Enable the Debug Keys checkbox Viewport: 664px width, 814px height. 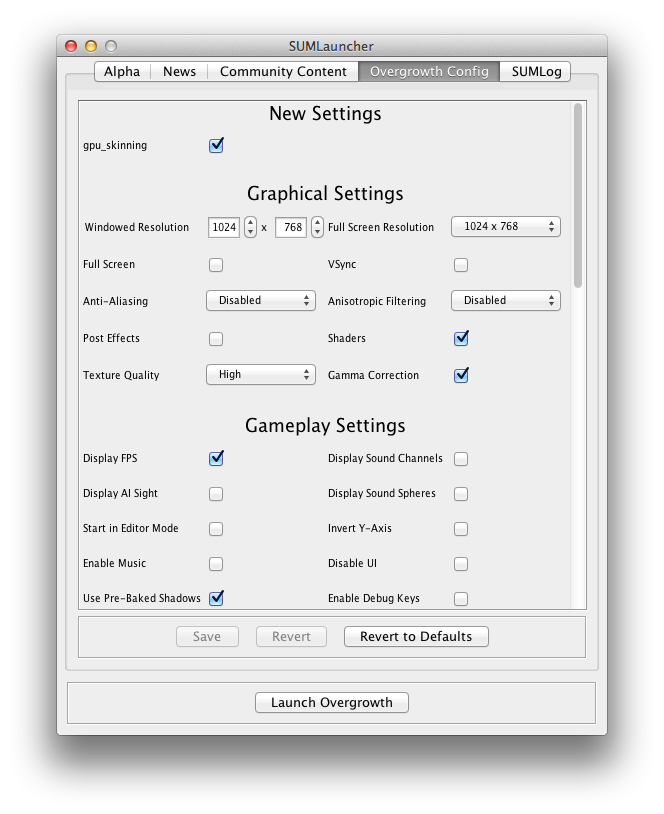pyautogui.click(x=461, y=599)
